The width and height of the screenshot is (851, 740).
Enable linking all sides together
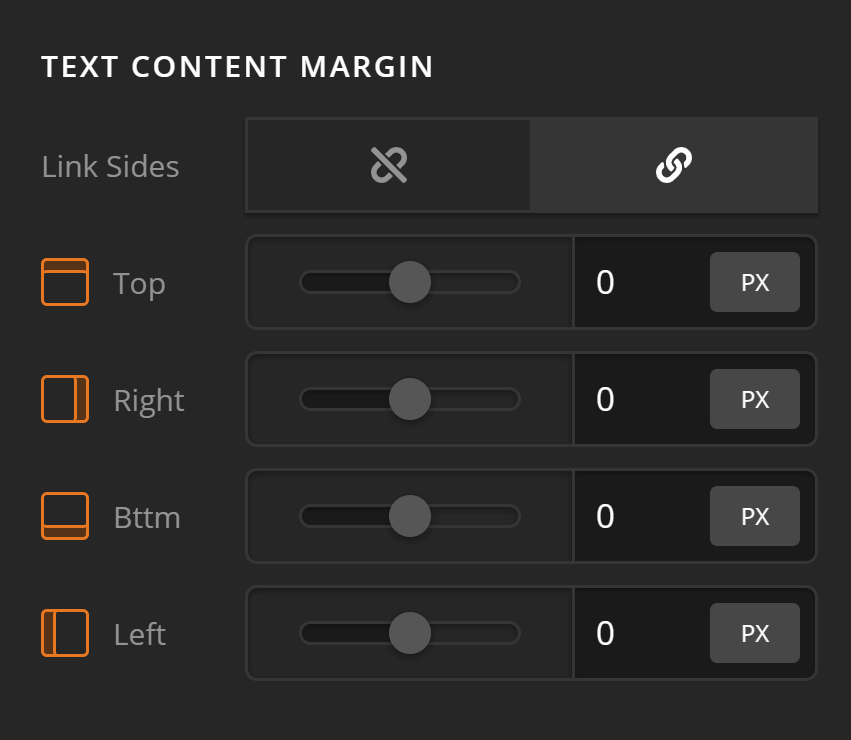pos(674,166)
